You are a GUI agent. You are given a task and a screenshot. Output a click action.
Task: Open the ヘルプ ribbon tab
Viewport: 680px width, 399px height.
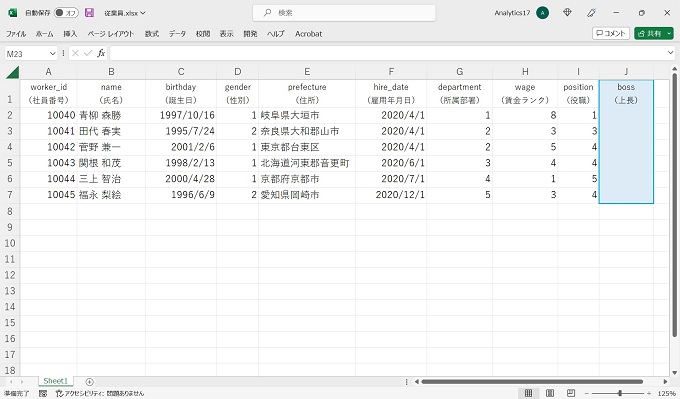click(x=275, y=33)
